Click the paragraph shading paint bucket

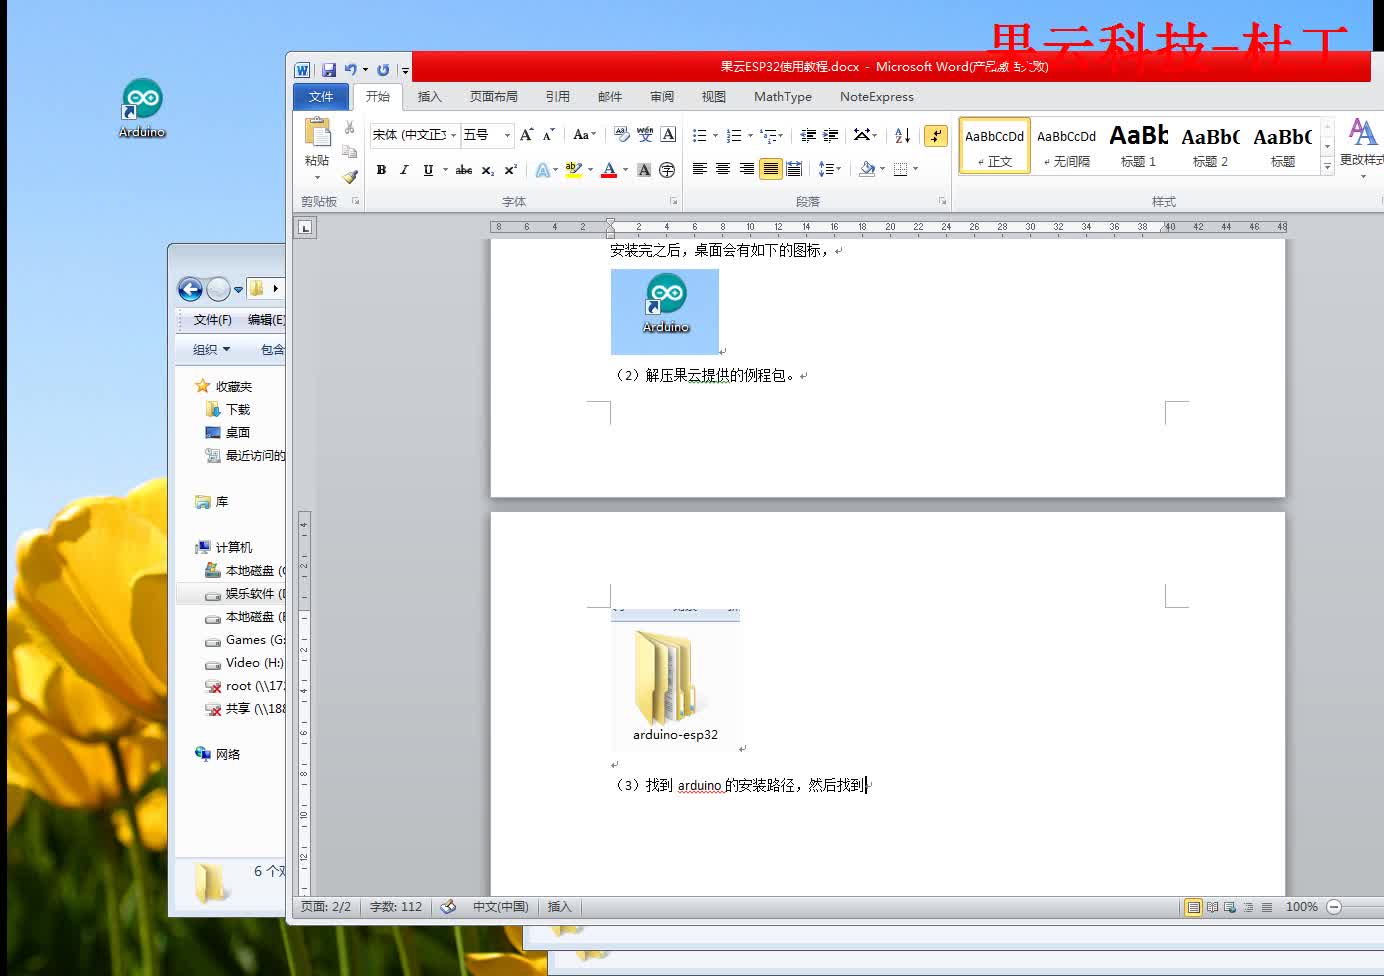tap(867, 169)
